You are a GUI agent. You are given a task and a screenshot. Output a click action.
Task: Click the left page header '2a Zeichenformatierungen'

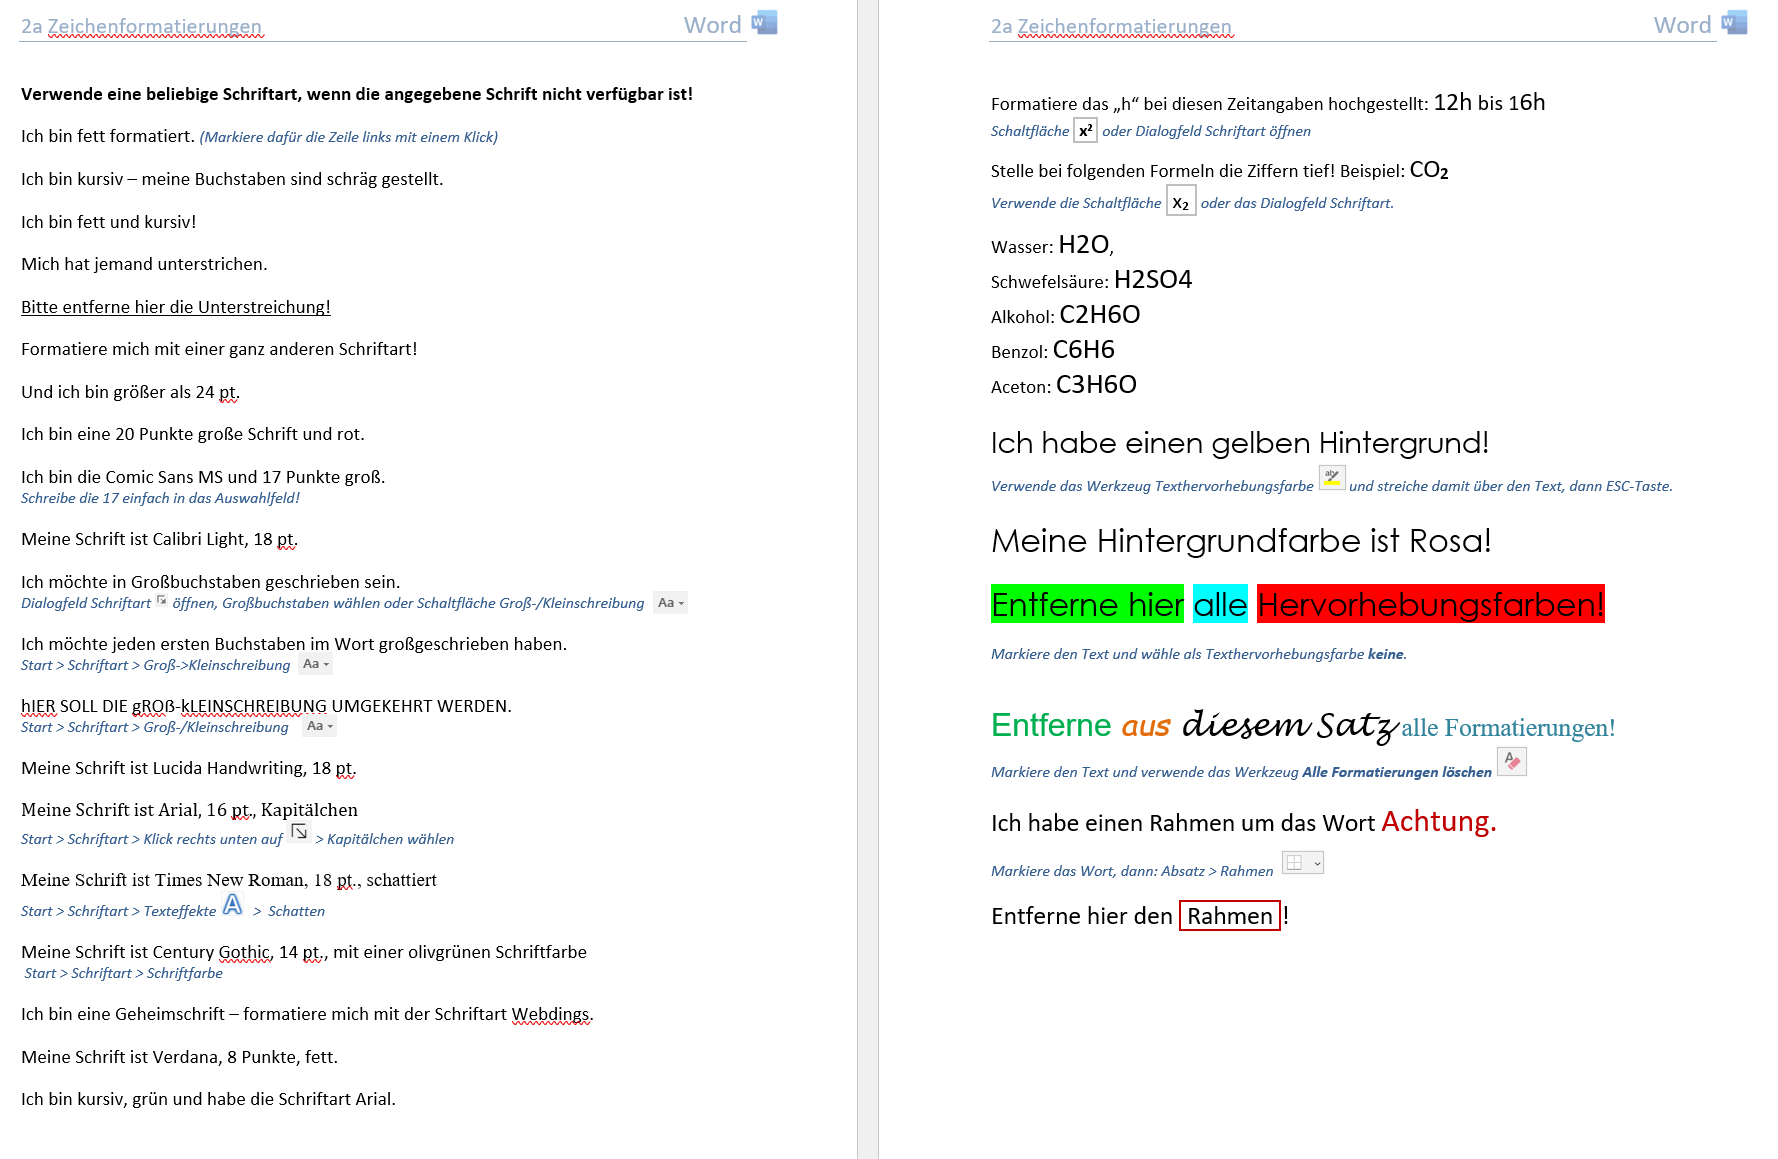142,26
